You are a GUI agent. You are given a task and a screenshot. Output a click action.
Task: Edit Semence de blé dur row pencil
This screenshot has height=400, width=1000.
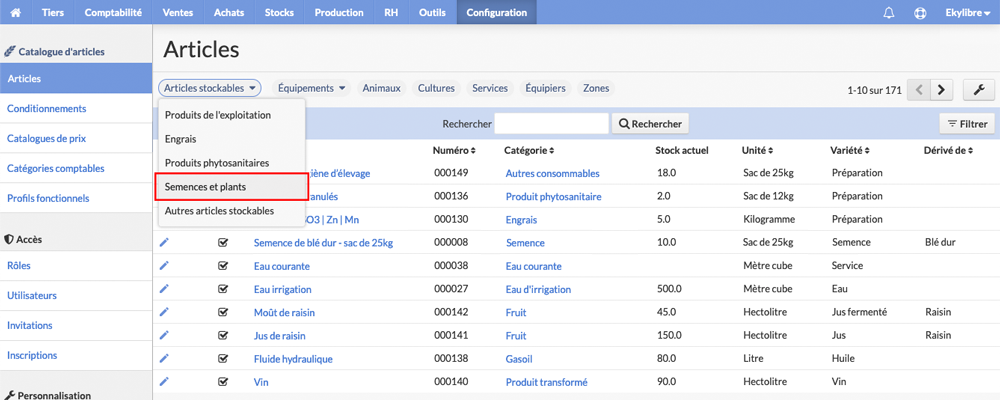point(164,242)
